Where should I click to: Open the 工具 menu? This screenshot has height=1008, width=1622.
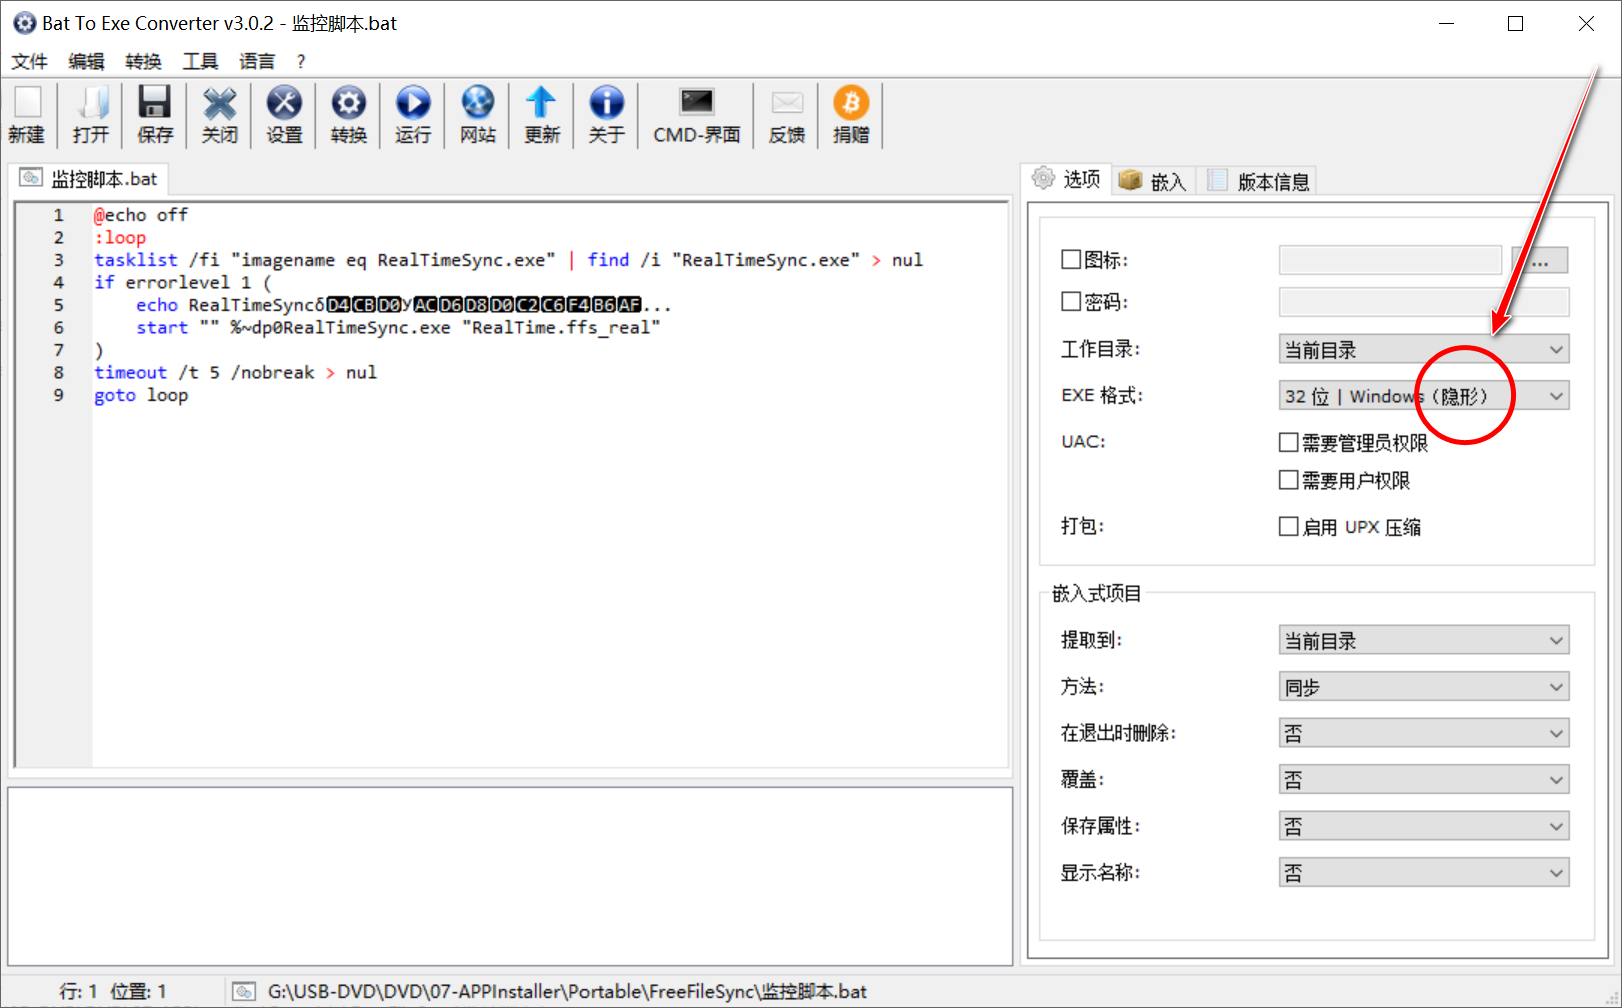click(x=200, y=61)
